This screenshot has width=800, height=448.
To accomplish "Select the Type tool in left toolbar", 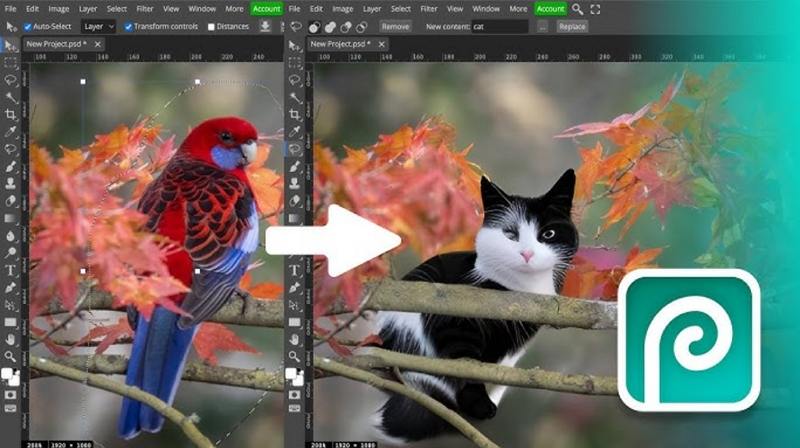I will (11, 270).
